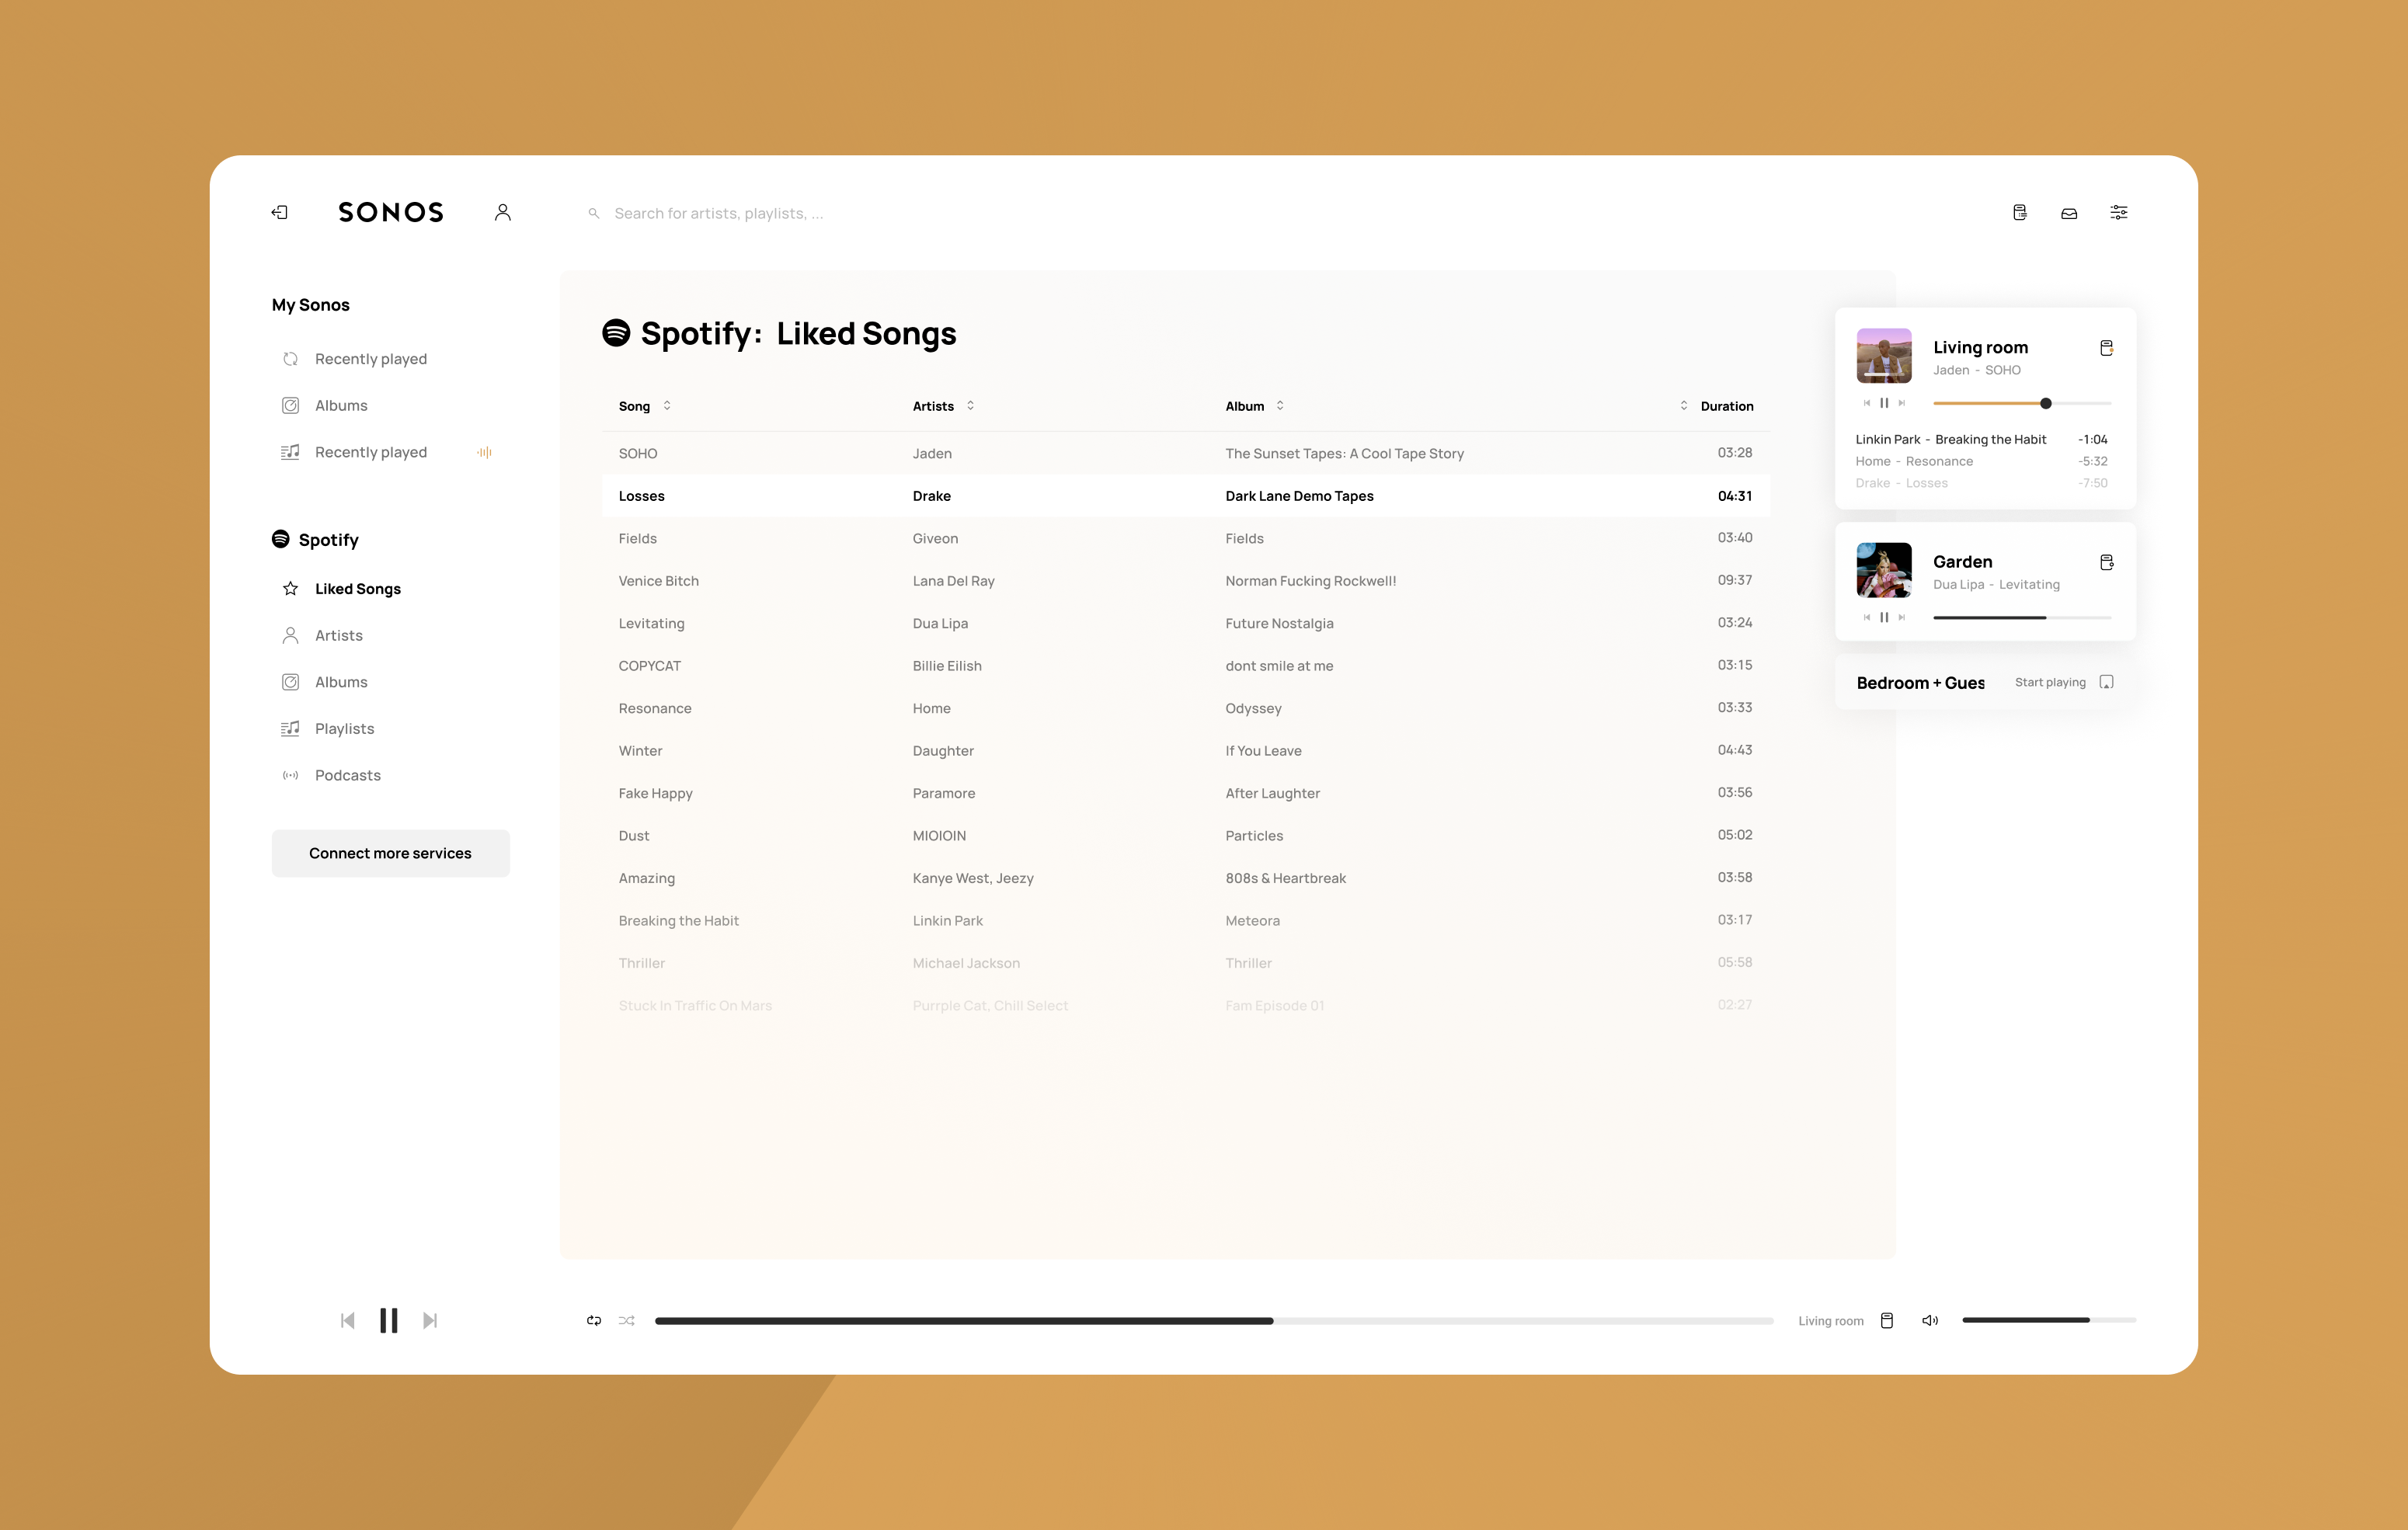Select queued Home - Resonance entry
The image size is (2408, 1530).
(x=1982, y=461)
